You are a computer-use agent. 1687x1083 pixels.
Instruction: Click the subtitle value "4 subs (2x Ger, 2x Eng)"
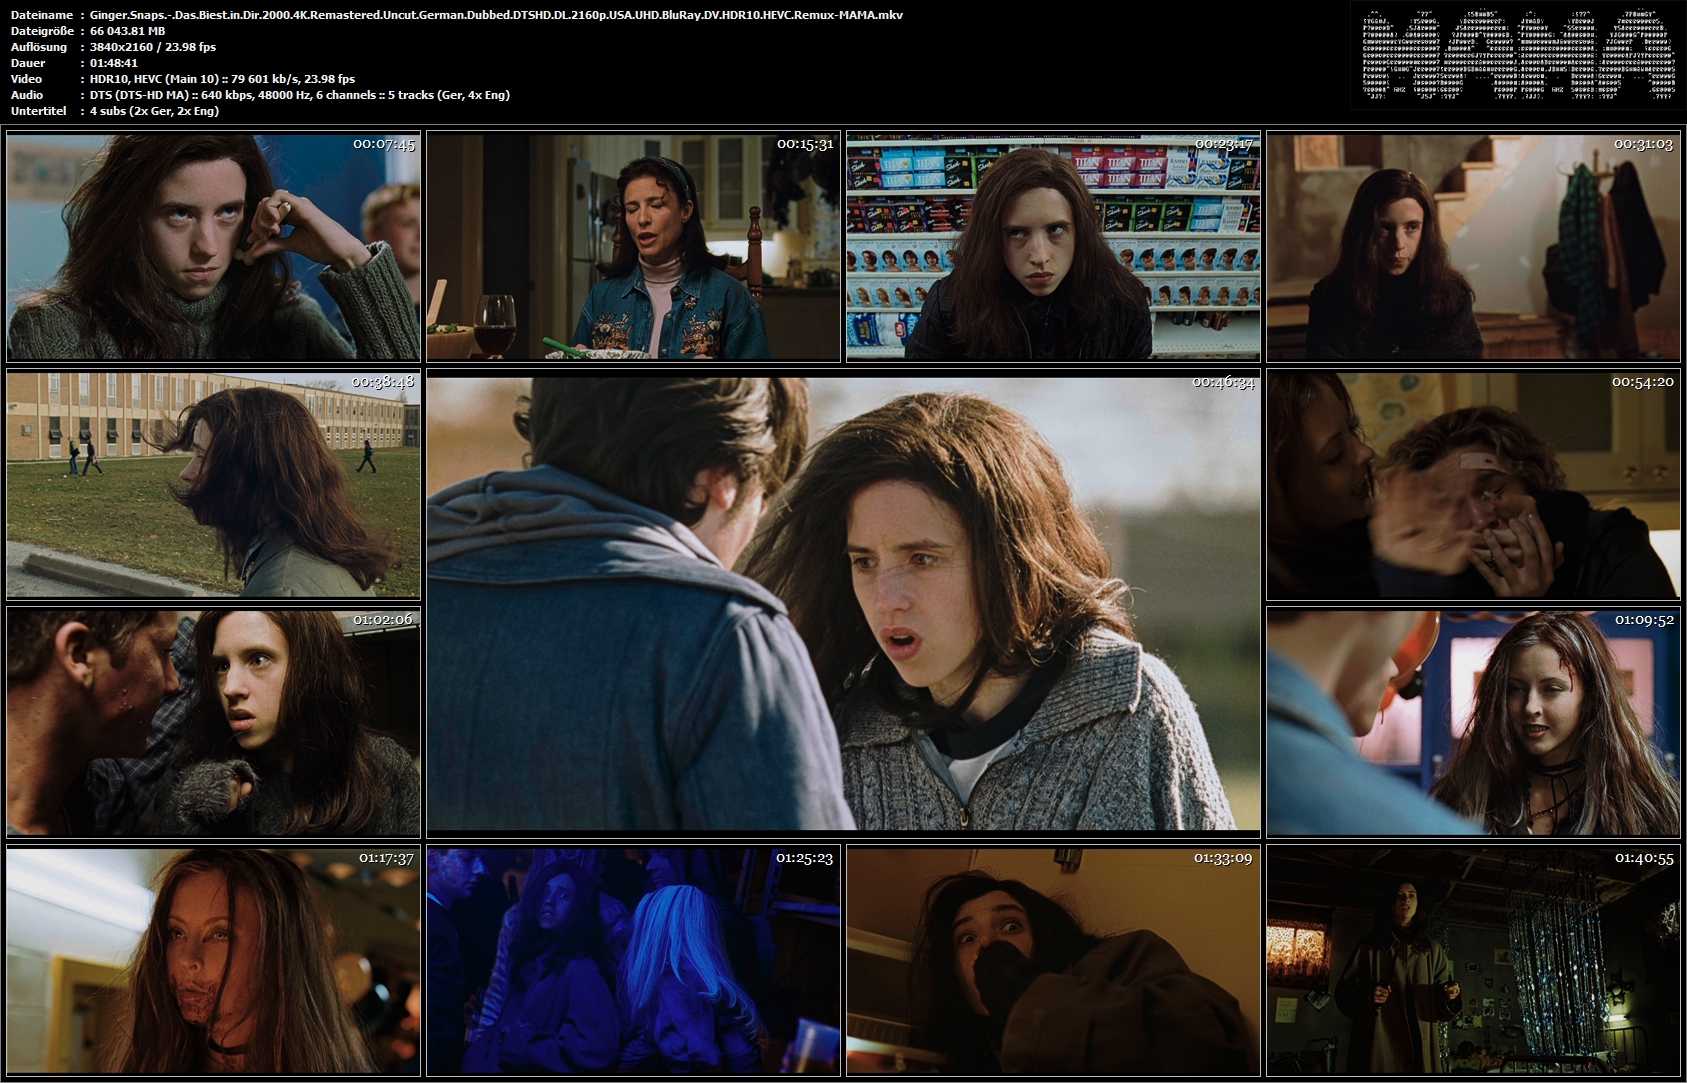point(154,111)
